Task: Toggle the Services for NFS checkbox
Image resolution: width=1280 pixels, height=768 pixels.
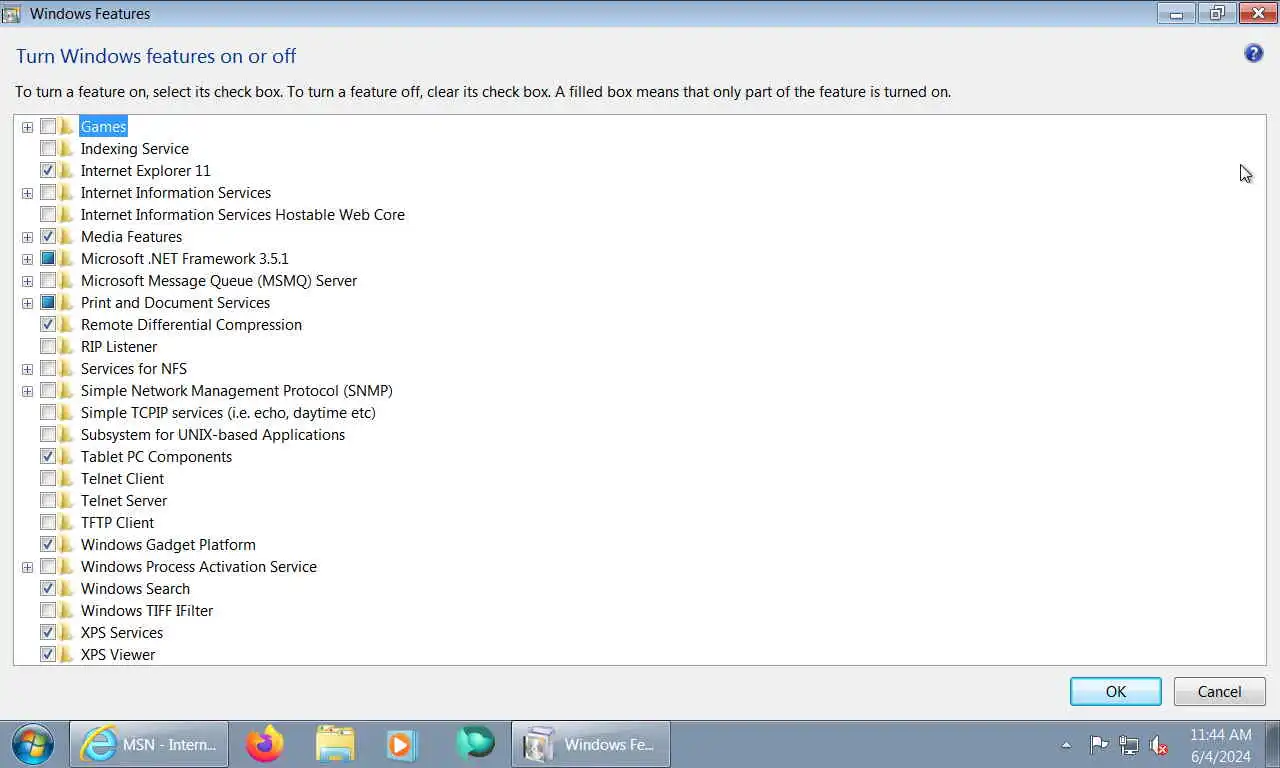Action: tap(48, 369)
